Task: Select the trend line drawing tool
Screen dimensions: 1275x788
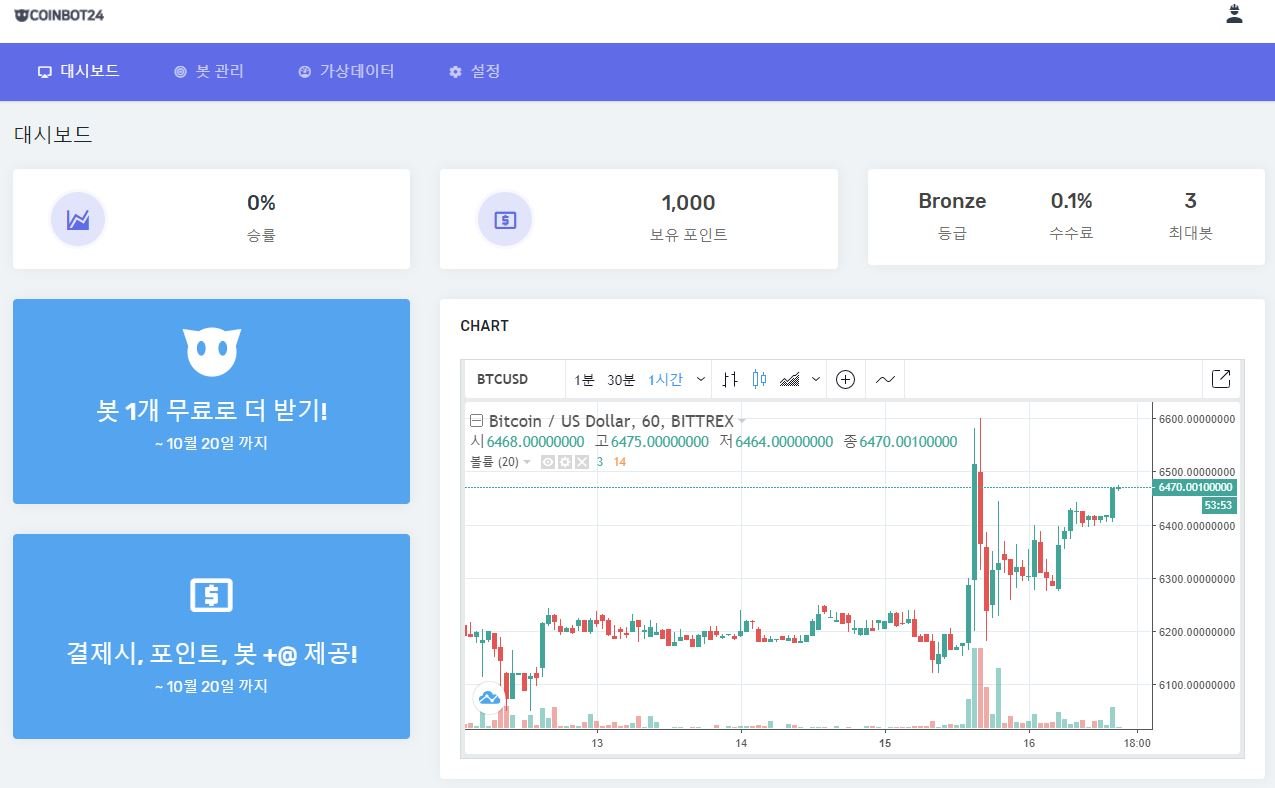Action: (x=884, y=379)
